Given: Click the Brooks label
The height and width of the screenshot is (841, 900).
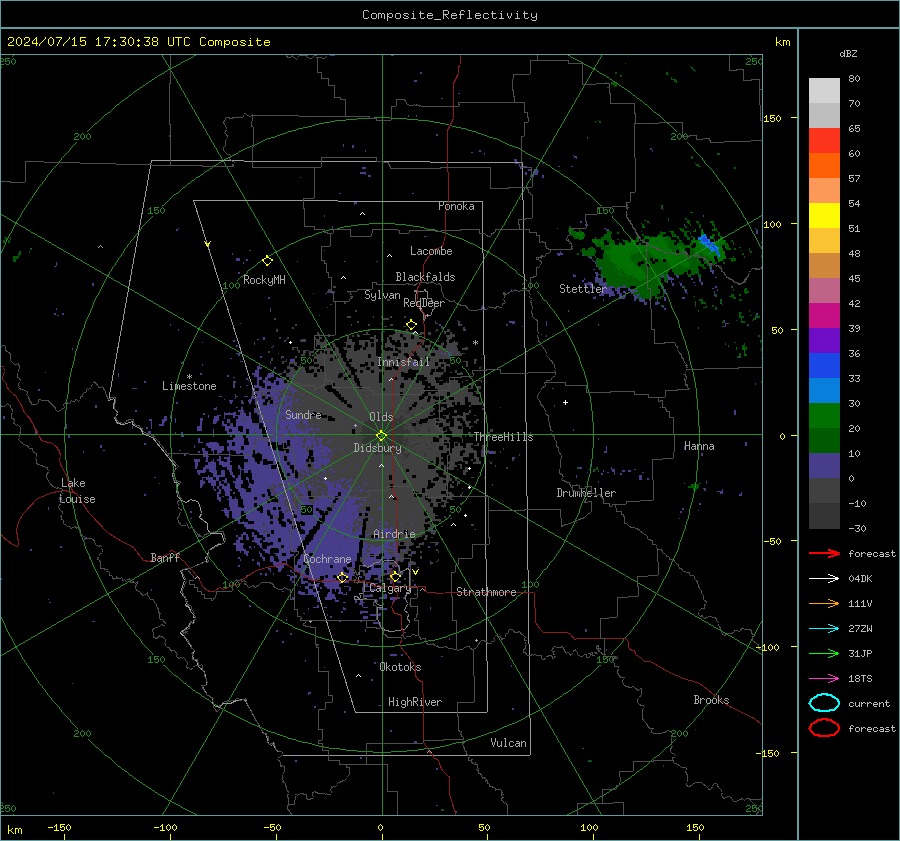Looking at the screenshot, I should (711, 700).
